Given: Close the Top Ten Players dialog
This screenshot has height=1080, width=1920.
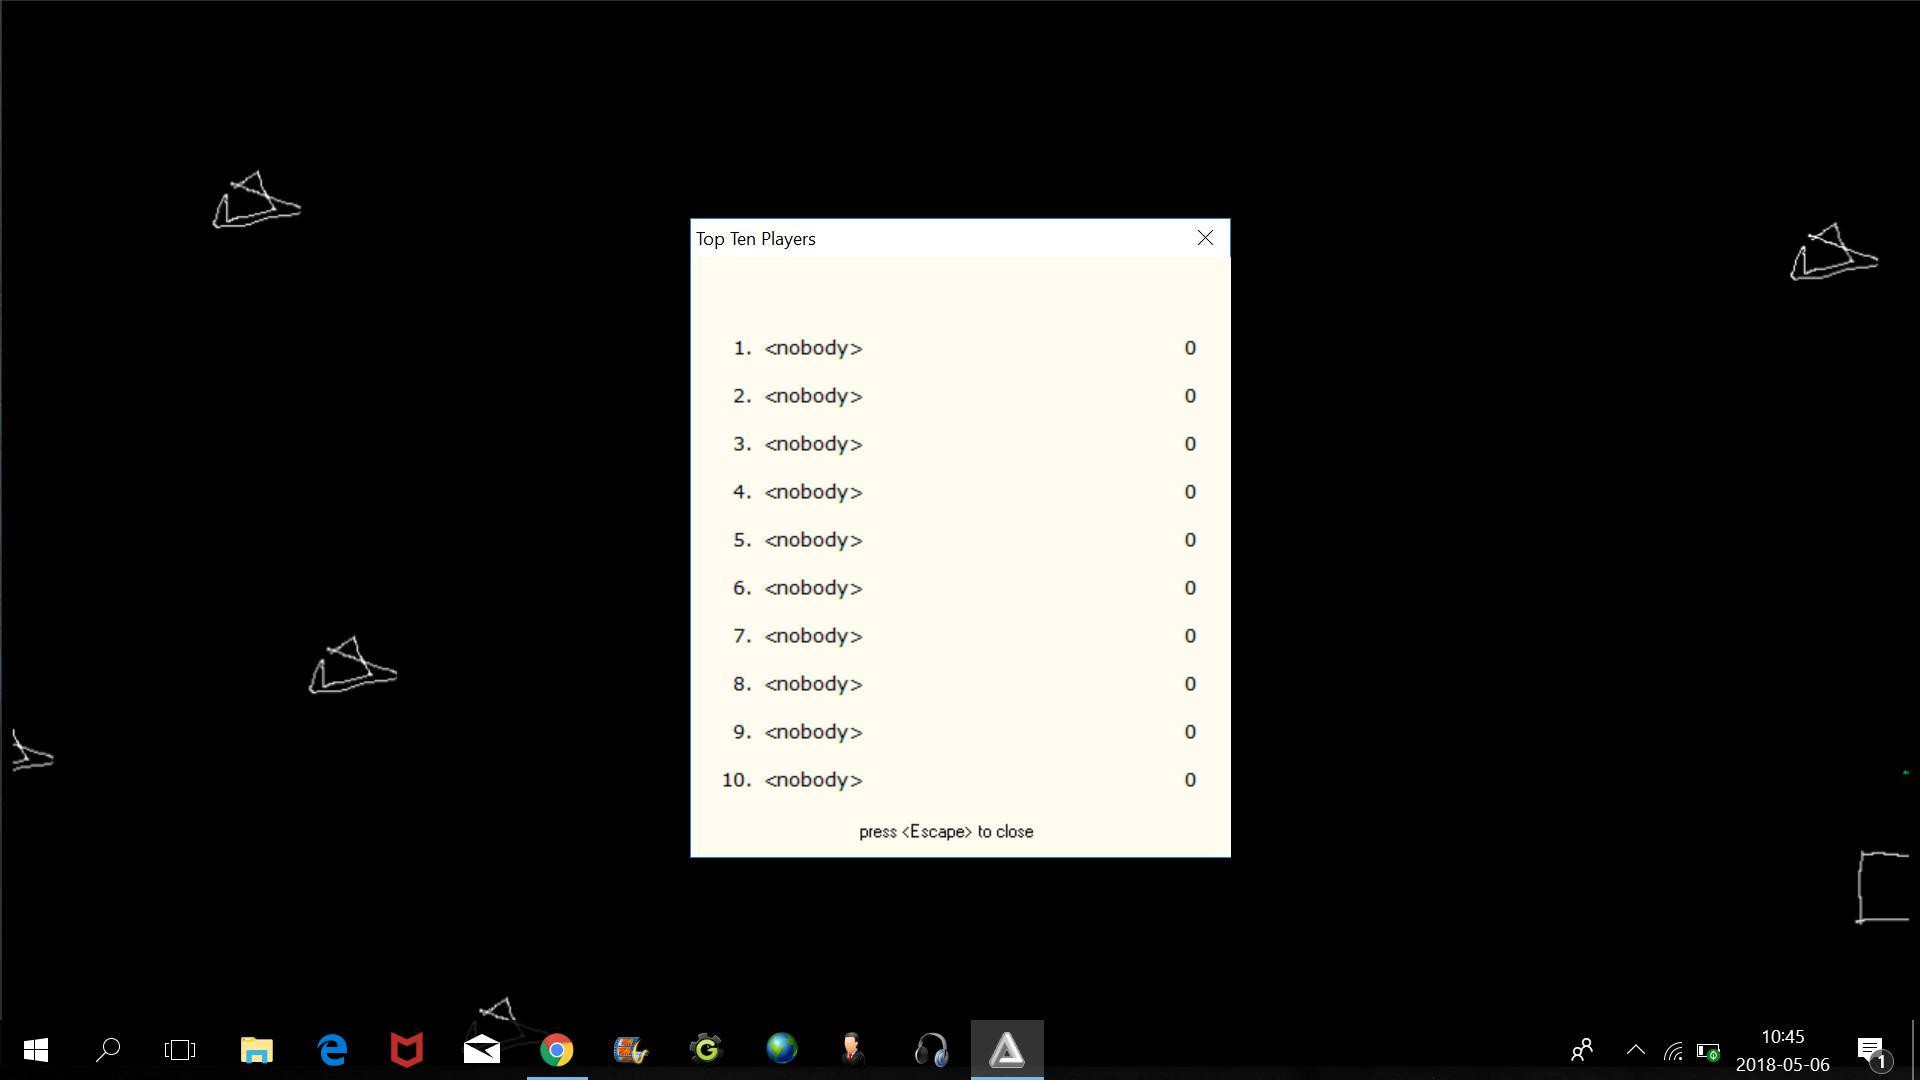Looking at the screenshot, I should [x=1205, y=238].
